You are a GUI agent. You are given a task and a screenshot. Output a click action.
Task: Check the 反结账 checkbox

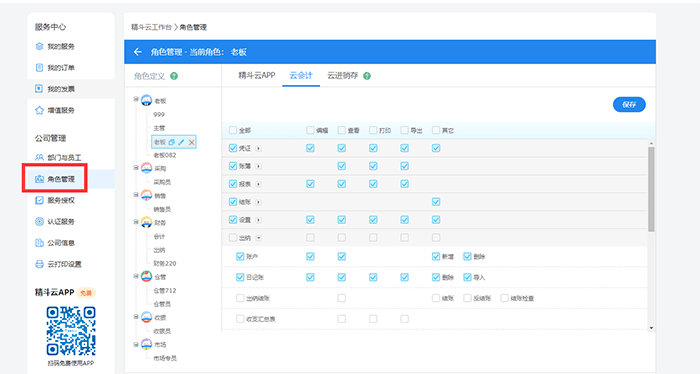tap(467, 298)
